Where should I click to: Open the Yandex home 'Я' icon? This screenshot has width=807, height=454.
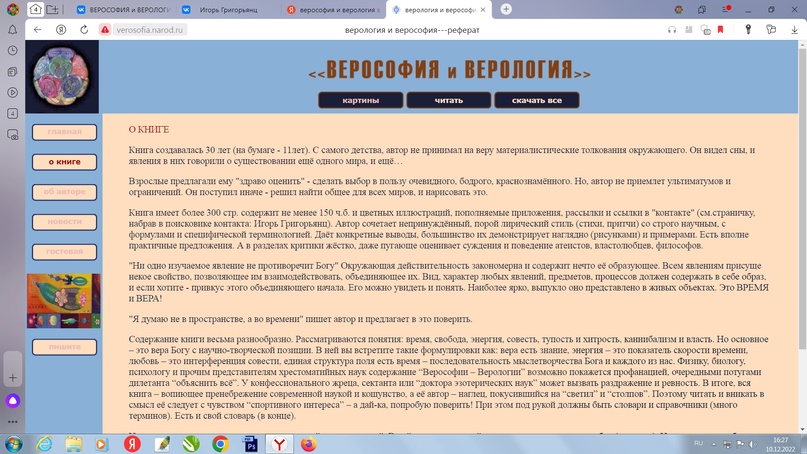[61, 30]
